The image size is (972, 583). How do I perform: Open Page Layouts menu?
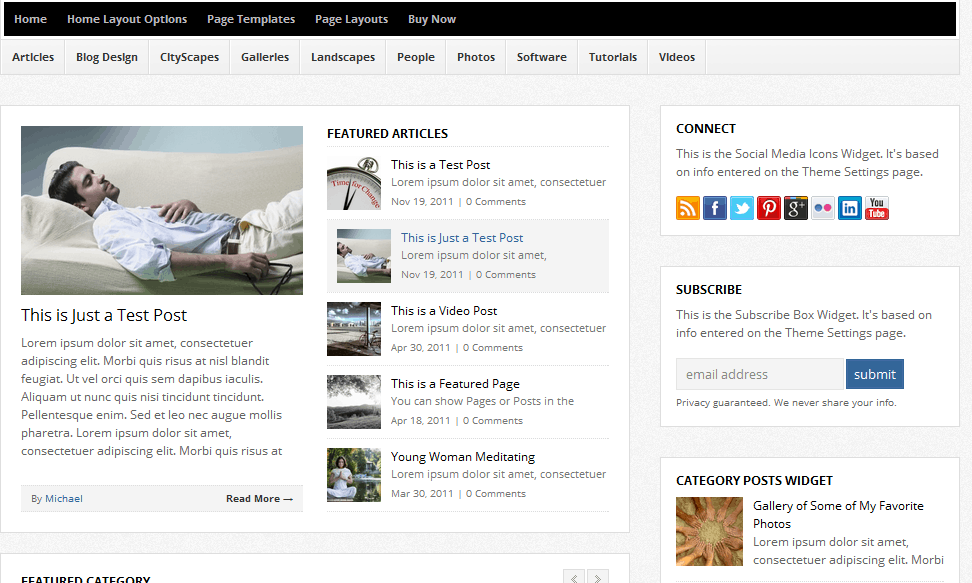point(351,19)
